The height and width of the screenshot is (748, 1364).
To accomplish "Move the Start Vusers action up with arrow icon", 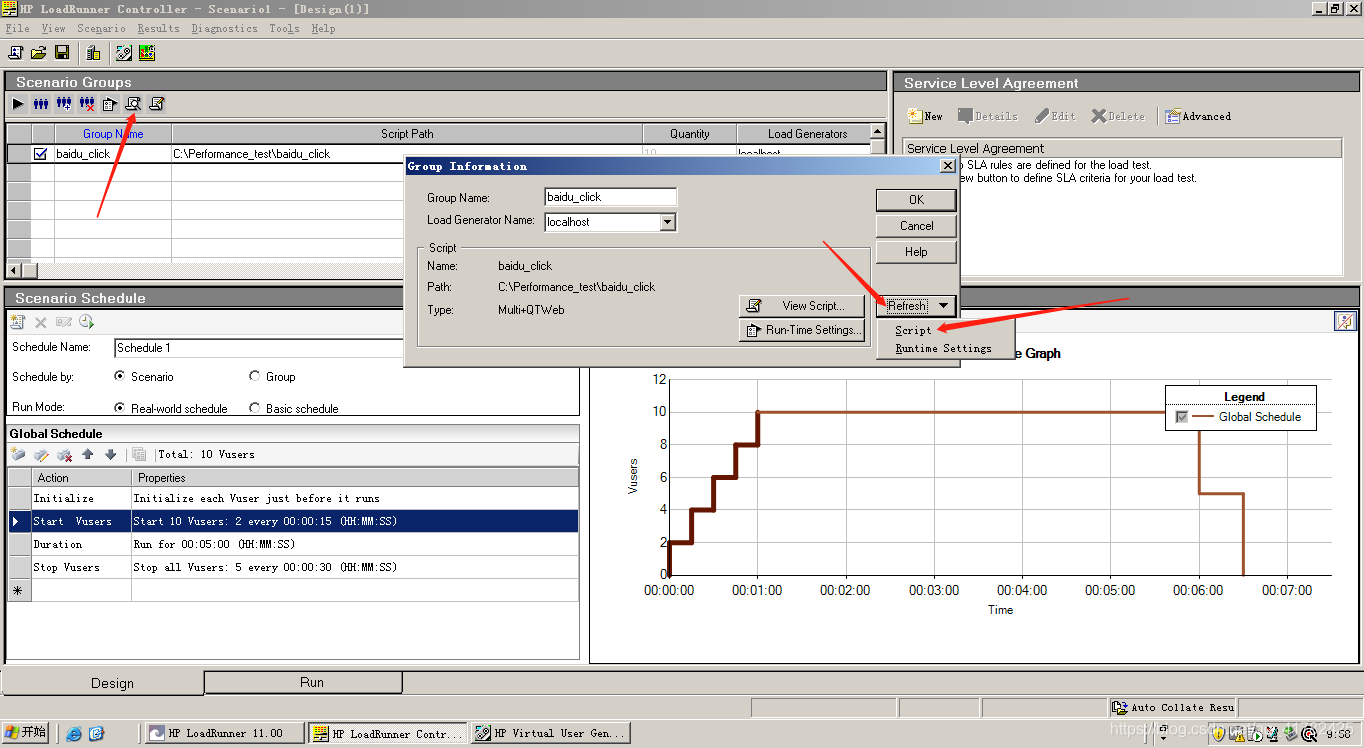I will 89,454.
